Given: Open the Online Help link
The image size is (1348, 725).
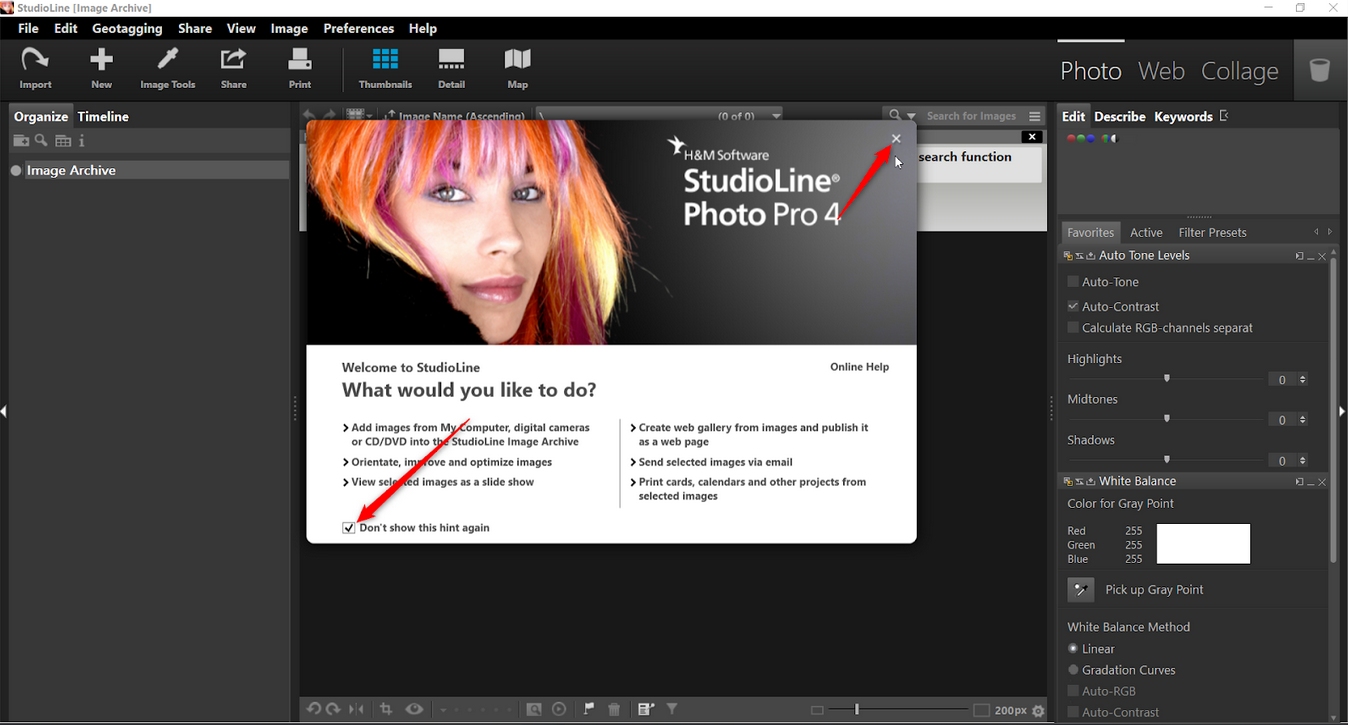Looking at the screenshot, I should tap(859, 367).
